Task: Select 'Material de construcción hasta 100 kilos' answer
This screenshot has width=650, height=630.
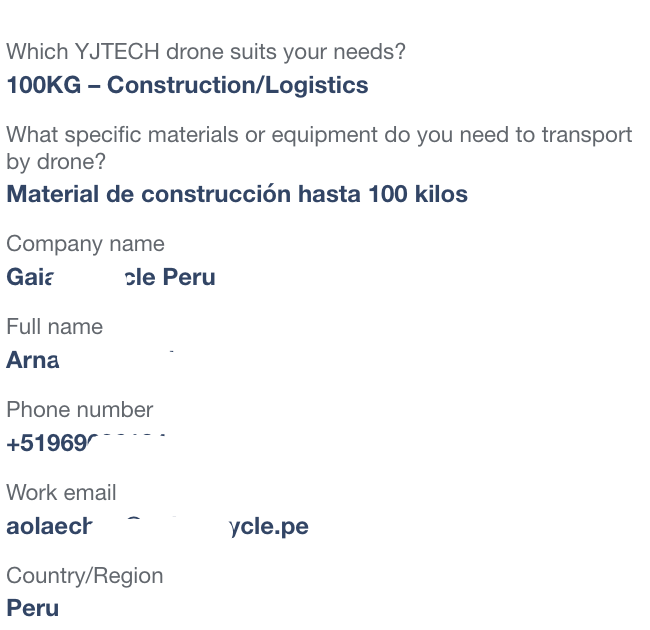Action: 237,194
